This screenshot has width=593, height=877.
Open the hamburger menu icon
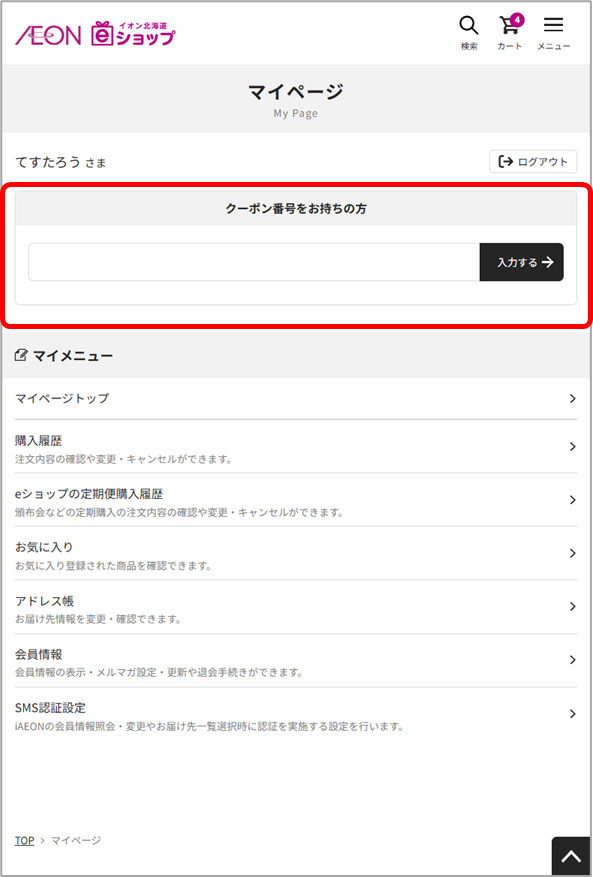pos(553,25)
